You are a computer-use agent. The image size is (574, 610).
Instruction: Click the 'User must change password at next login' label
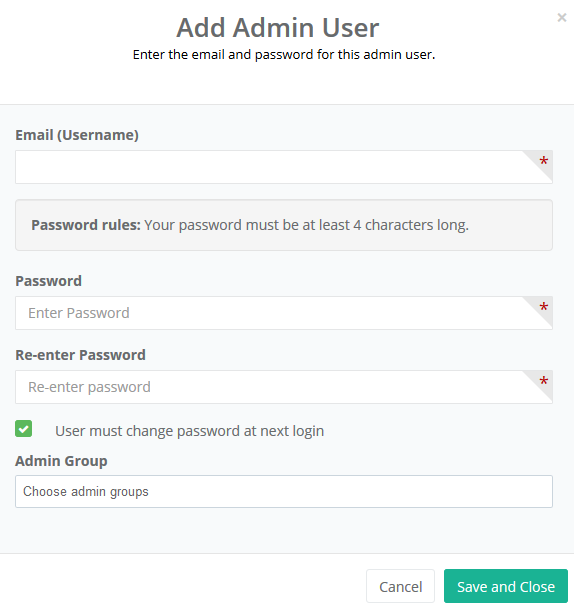point(190,431)
